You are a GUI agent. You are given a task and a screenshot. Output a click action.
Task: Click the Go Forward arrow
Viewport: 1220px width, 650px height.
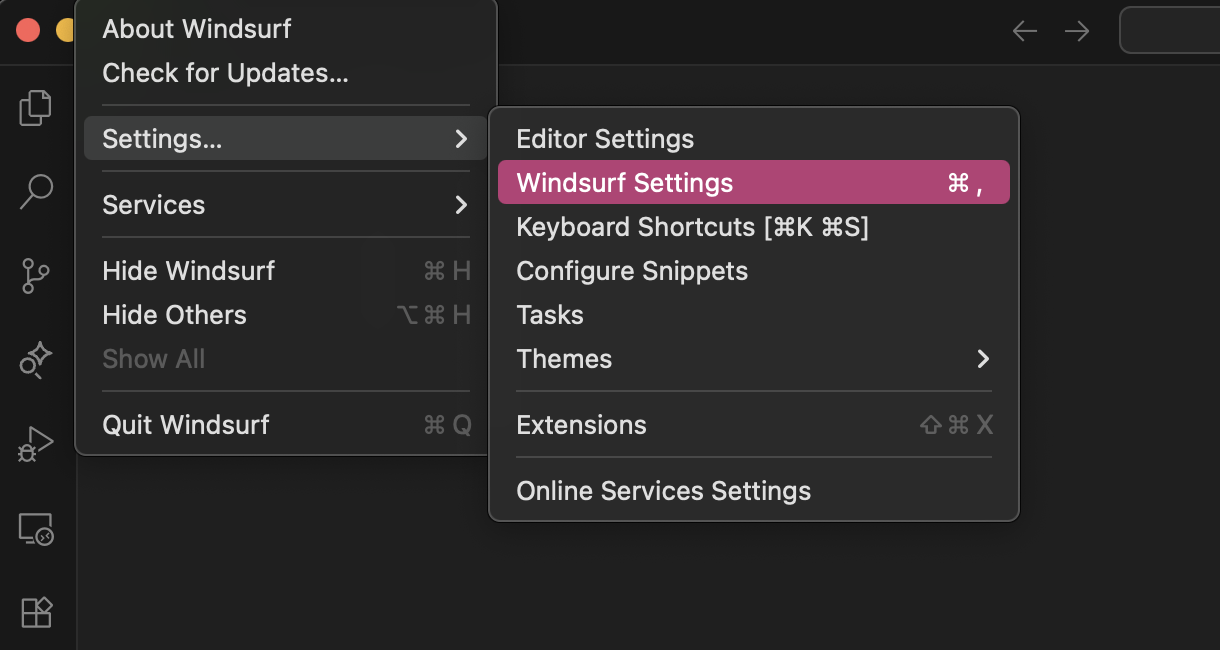(1077, 31)
